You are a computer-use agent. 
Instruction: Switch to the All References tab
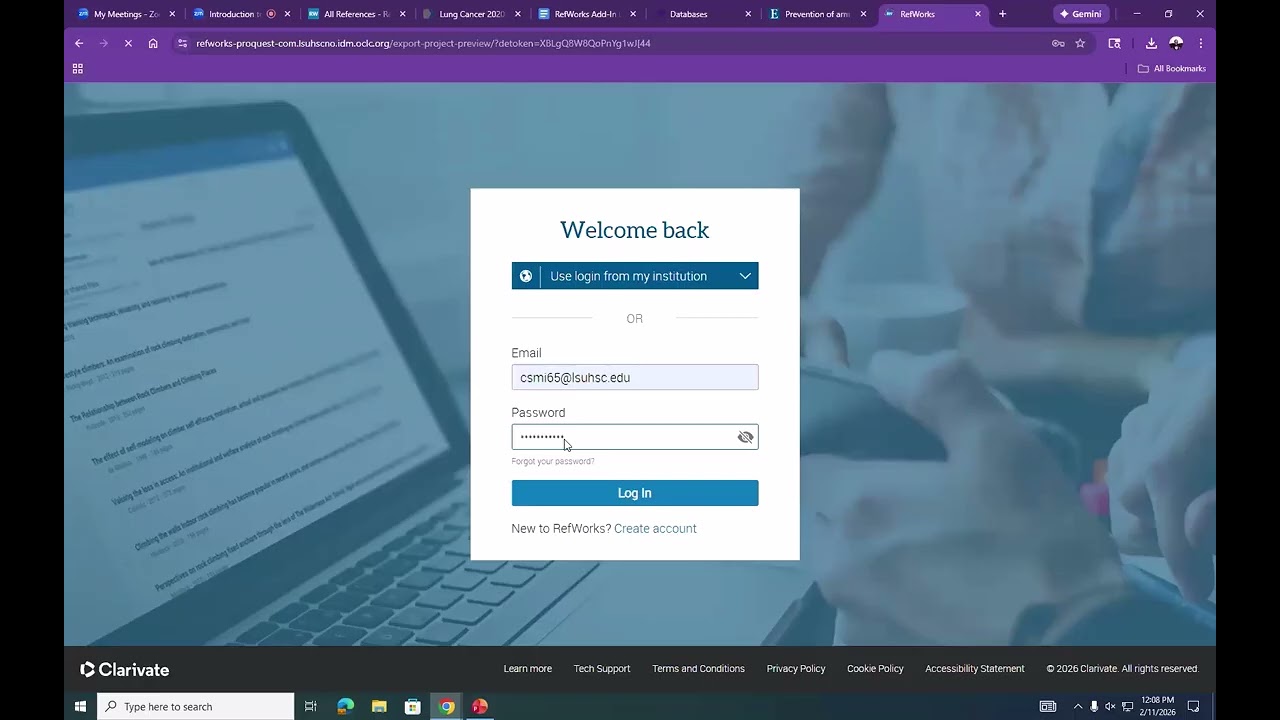[x=357, y=14]
